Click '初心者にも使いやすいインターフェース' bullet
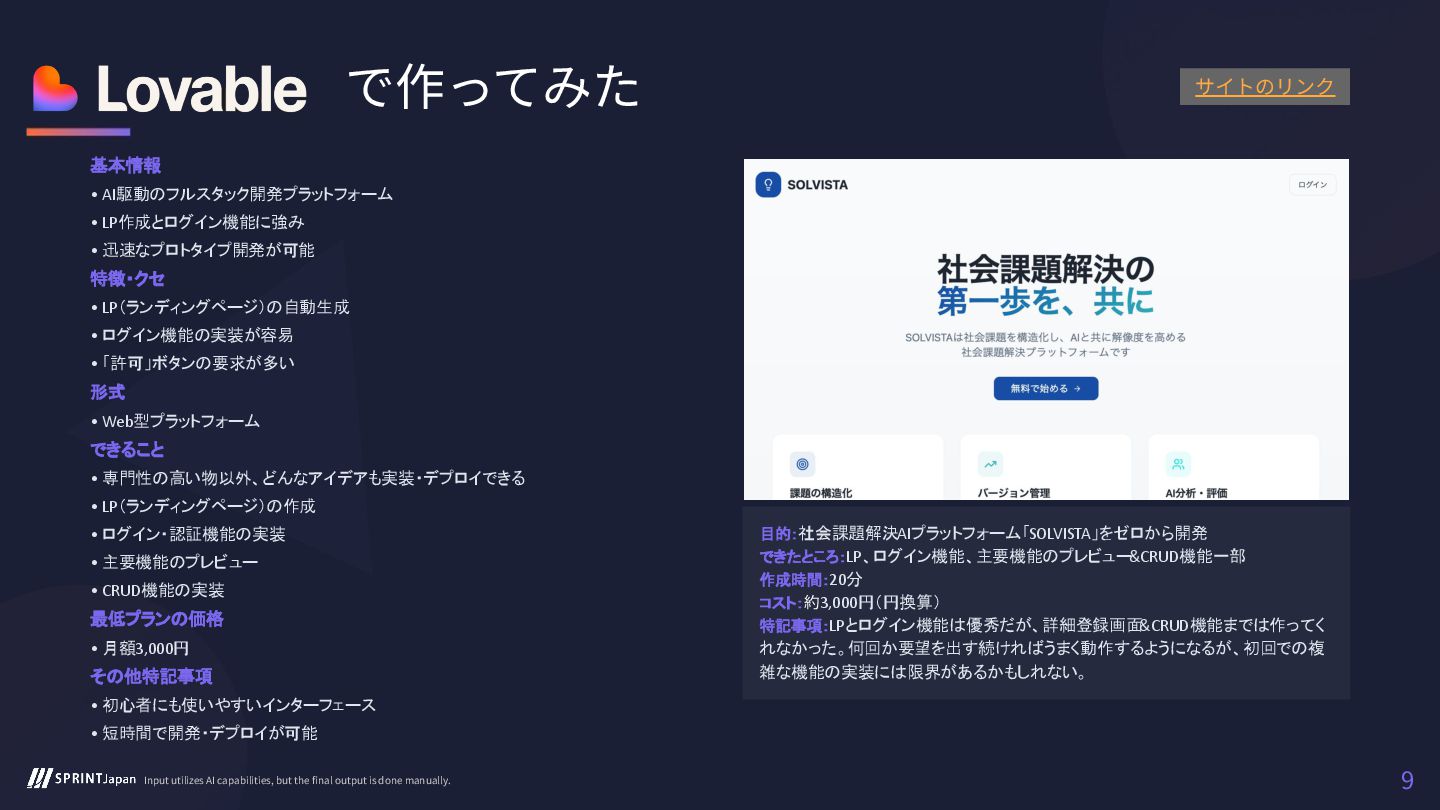 (233, 705)
